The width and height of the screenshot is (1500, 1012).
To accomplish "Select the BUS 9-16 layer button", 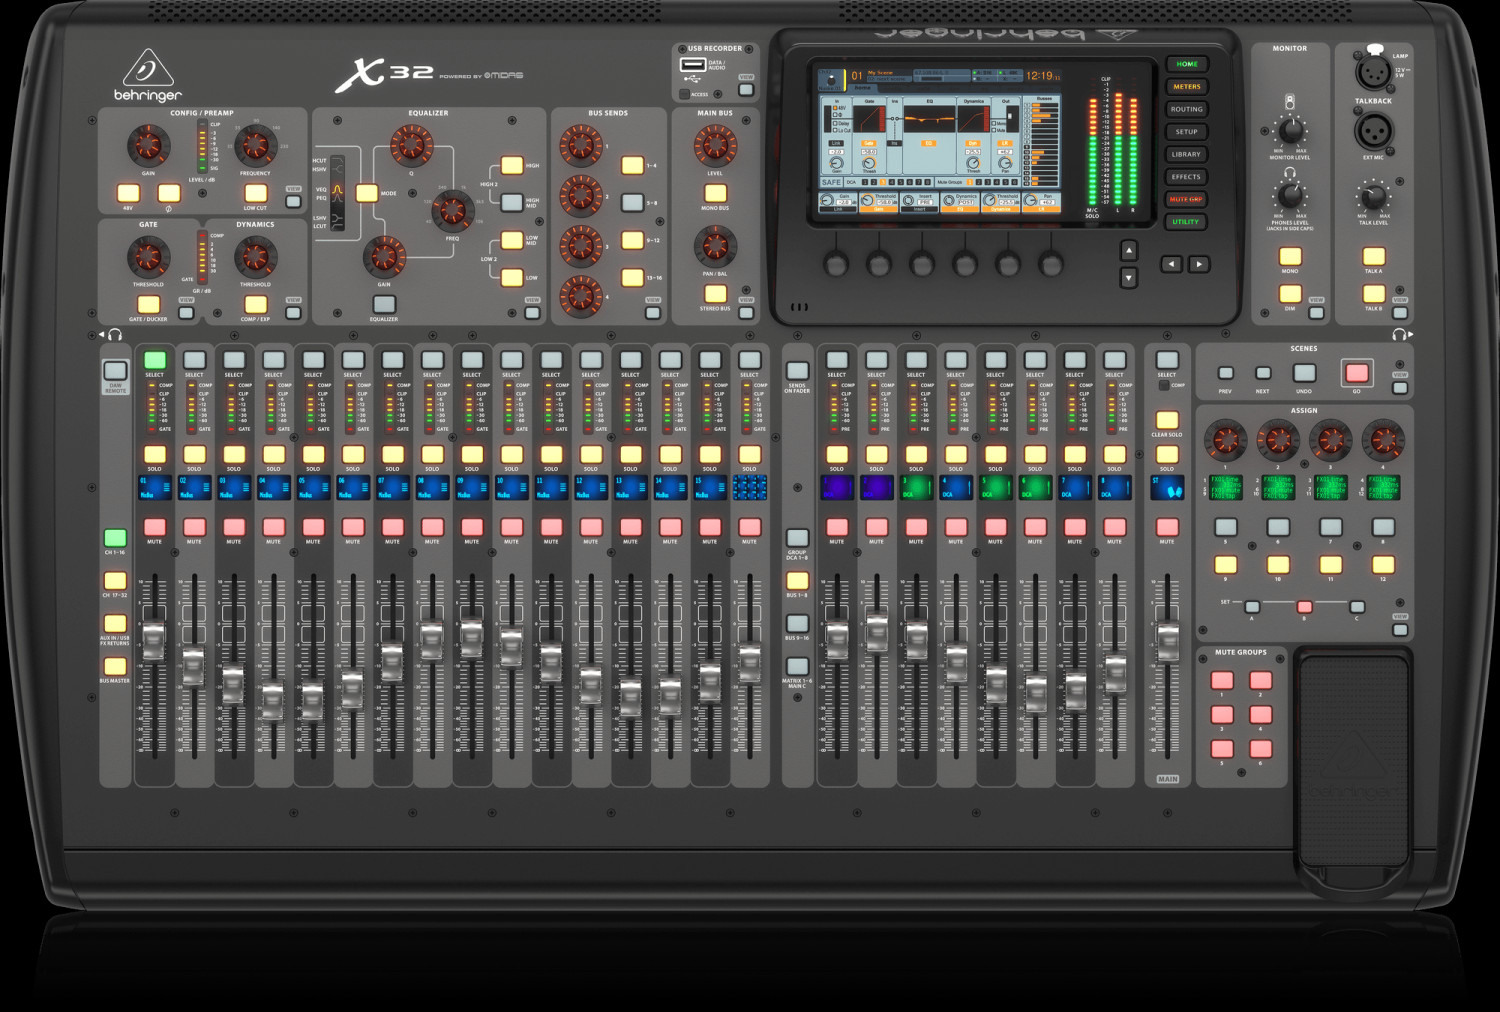I will coord(797,624).
